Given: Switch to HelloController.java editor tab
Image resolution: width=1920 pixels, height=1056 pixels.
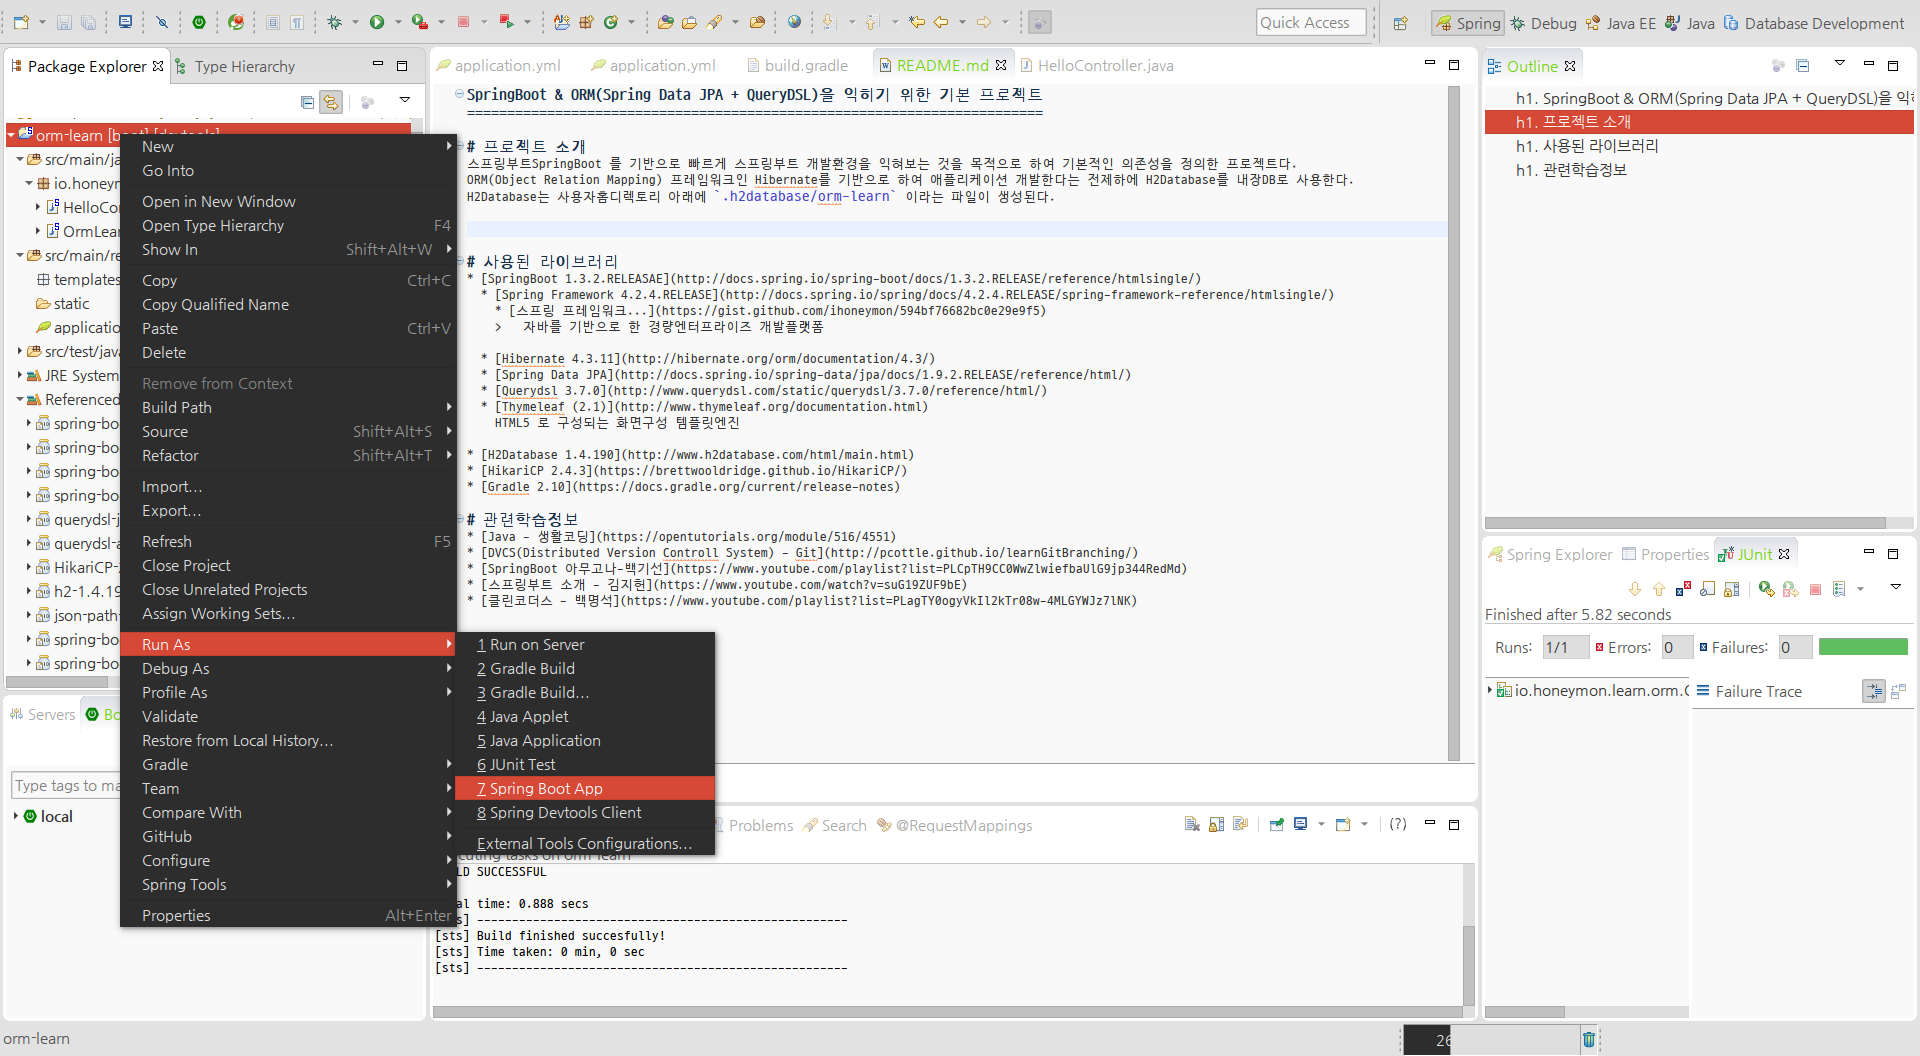Looking at the screenshot, I should (x=1096, y=65).
